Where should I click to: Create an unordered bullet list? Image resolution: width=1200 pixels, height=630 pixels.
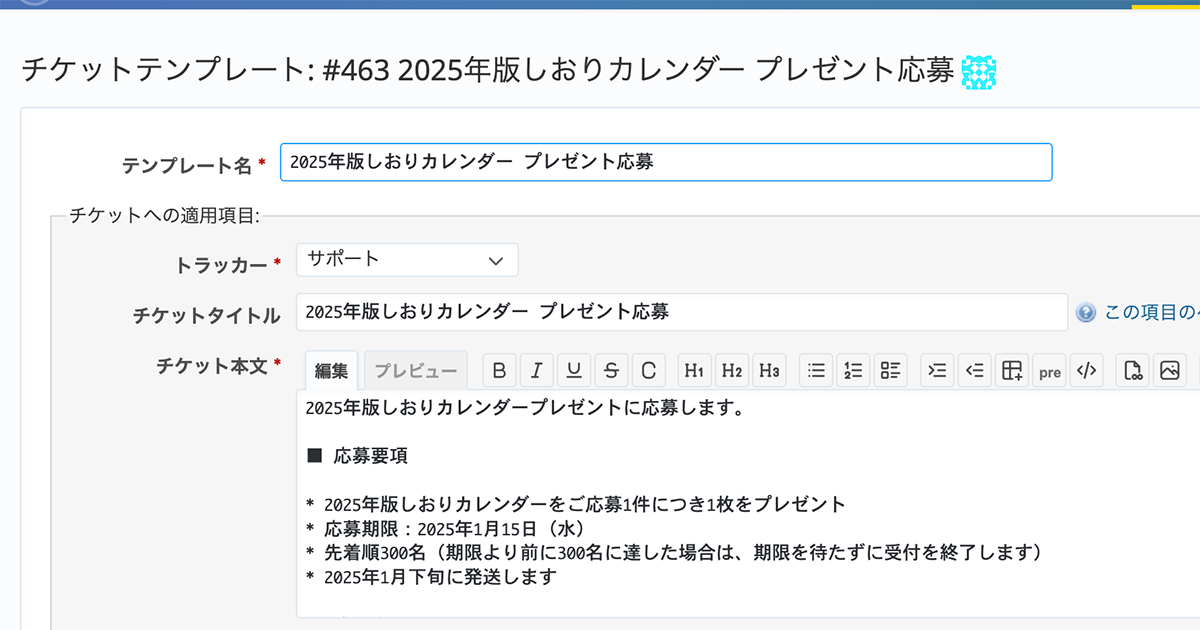816,370
